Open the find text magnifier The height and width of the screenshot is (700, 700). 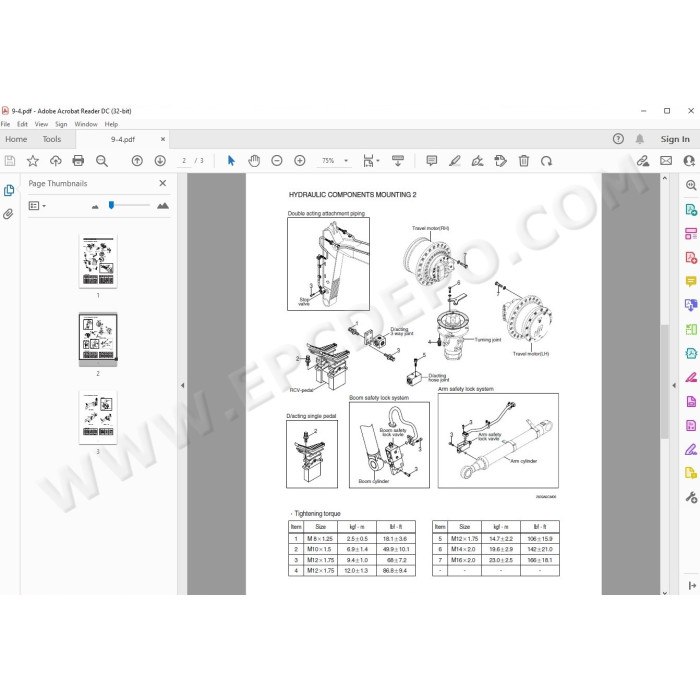point(102,161)
